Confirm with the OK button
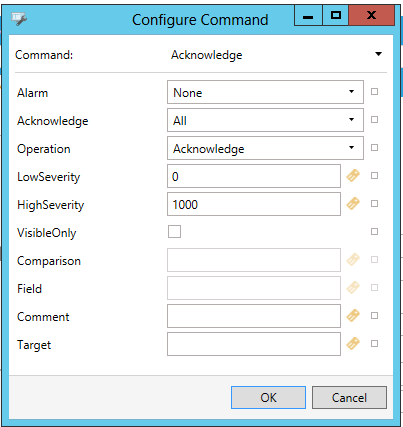 [268, 397]
